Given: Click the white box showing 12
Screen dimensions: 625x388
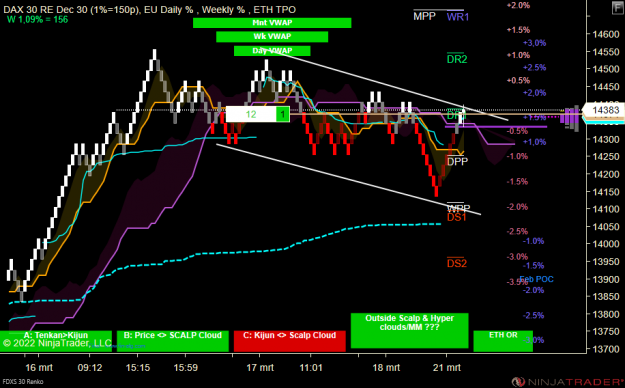Looking at the screenshot, I should (x=251, y=114).
